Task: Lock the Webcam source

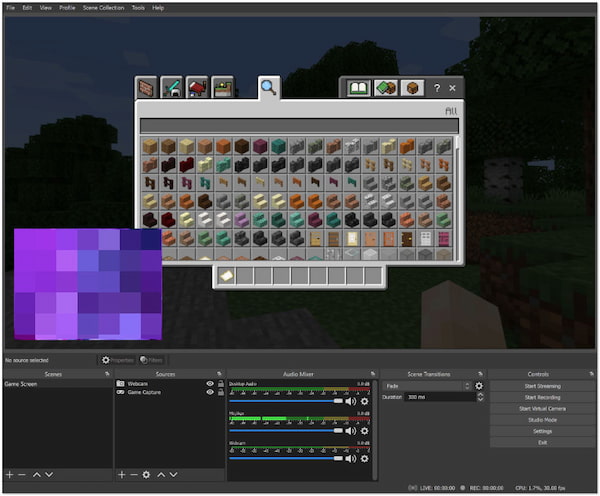Action: click(x=220, y=383)
